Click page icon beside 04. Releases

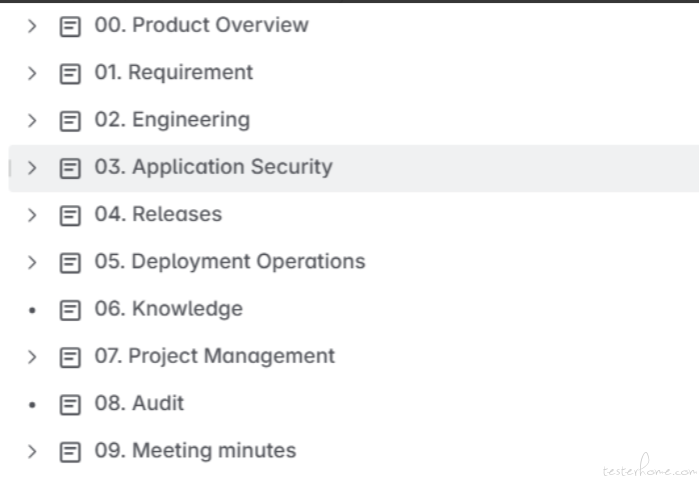click(70, 215)
